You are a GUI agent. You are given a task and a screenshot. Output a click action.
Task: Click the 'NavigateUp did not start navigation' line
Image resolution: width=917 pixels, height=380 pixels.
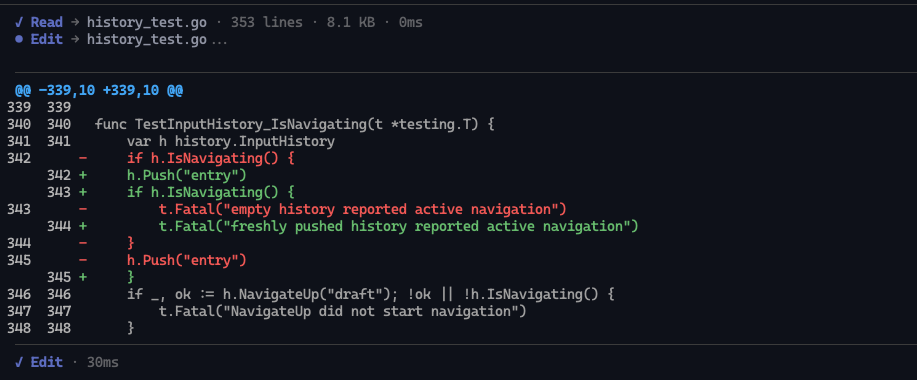point(343,311)
